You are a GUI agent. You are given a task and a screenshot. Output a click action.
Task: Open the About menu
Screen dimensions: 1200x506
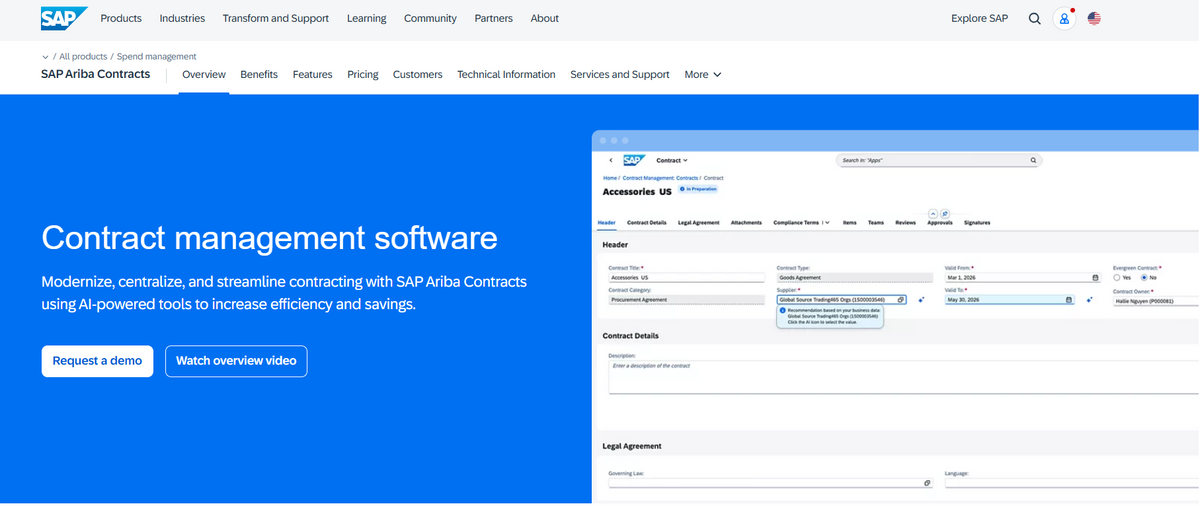click(545, 18)
